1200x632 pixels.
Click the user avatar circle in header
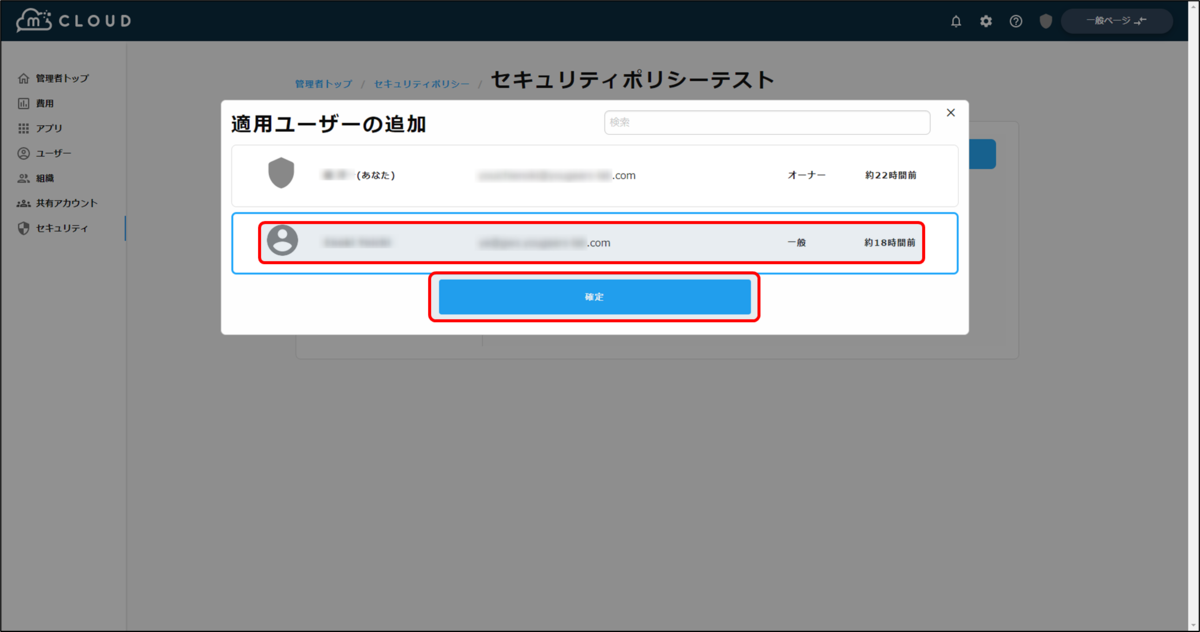[1045, 20]
